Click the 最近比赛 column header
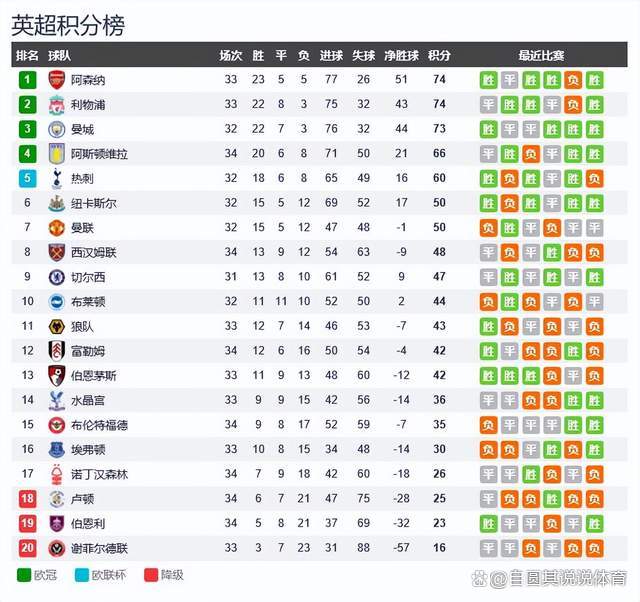640x602 pixels. point(541,56)
